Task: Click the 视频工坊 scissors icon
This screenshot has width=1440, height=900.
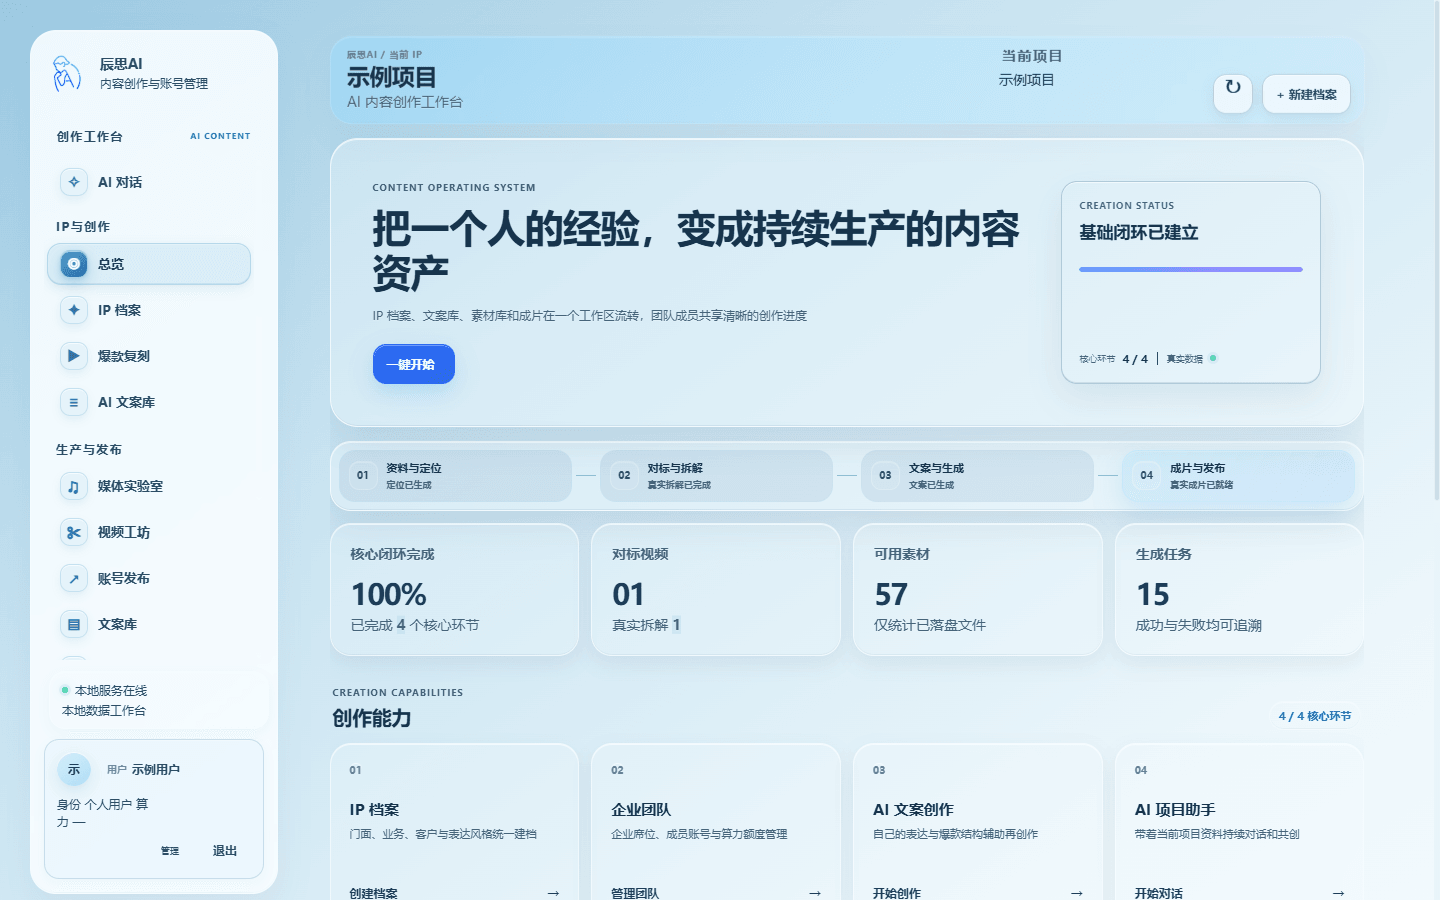Action: point(74,532)
